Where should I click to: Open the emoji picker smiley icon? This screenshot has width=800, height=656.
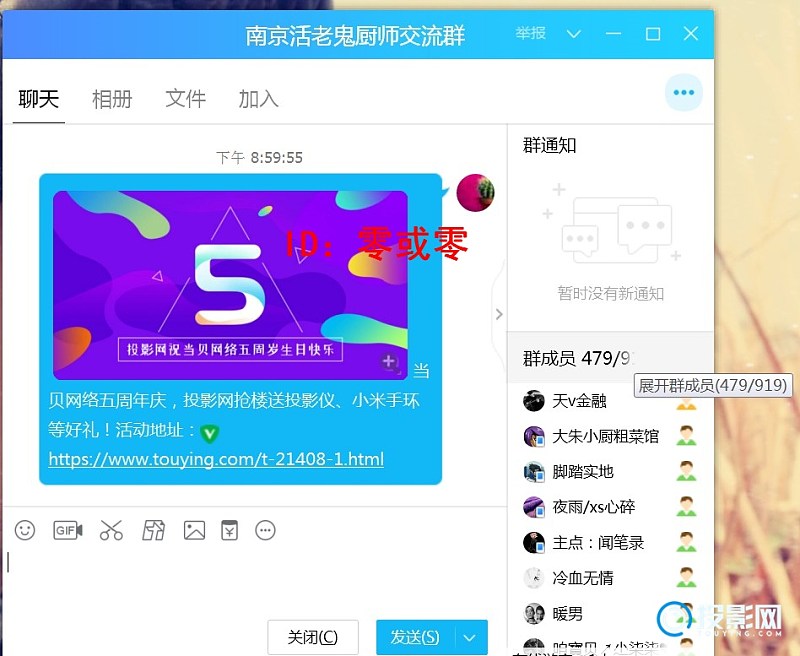coord(25,531)
